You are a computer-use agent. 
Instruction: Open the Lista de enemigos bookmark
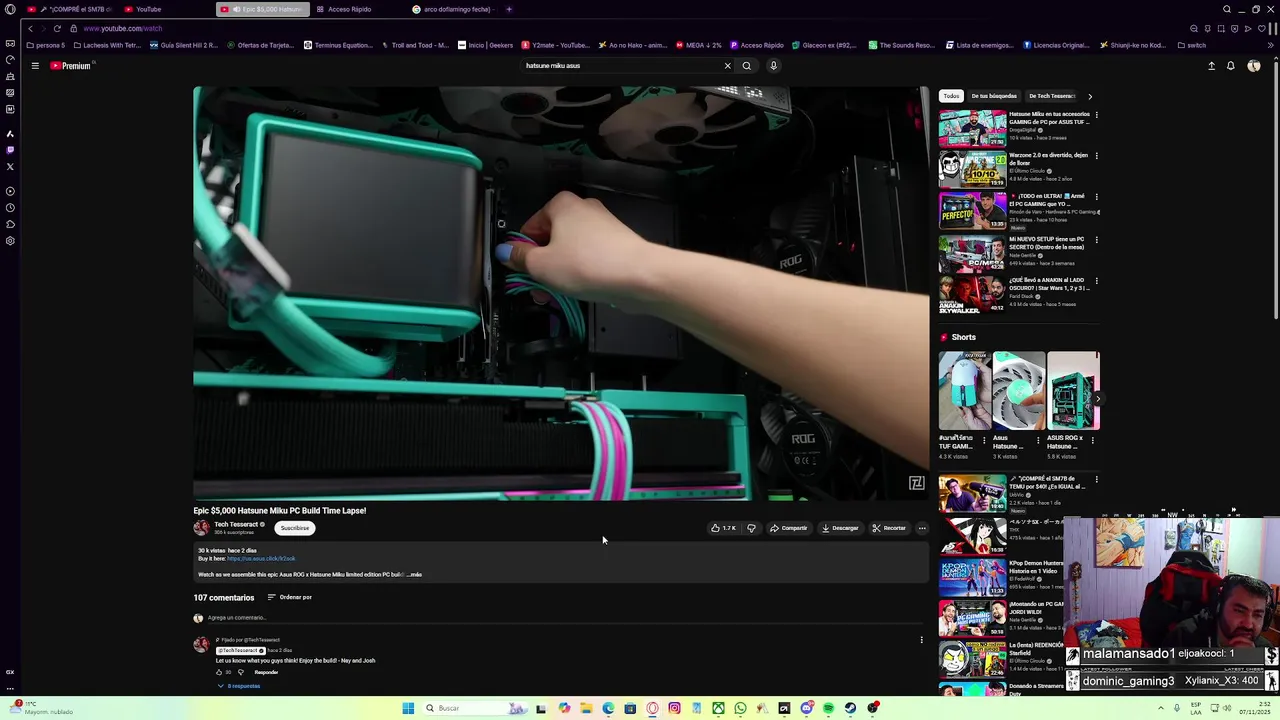tap(979, 45)
